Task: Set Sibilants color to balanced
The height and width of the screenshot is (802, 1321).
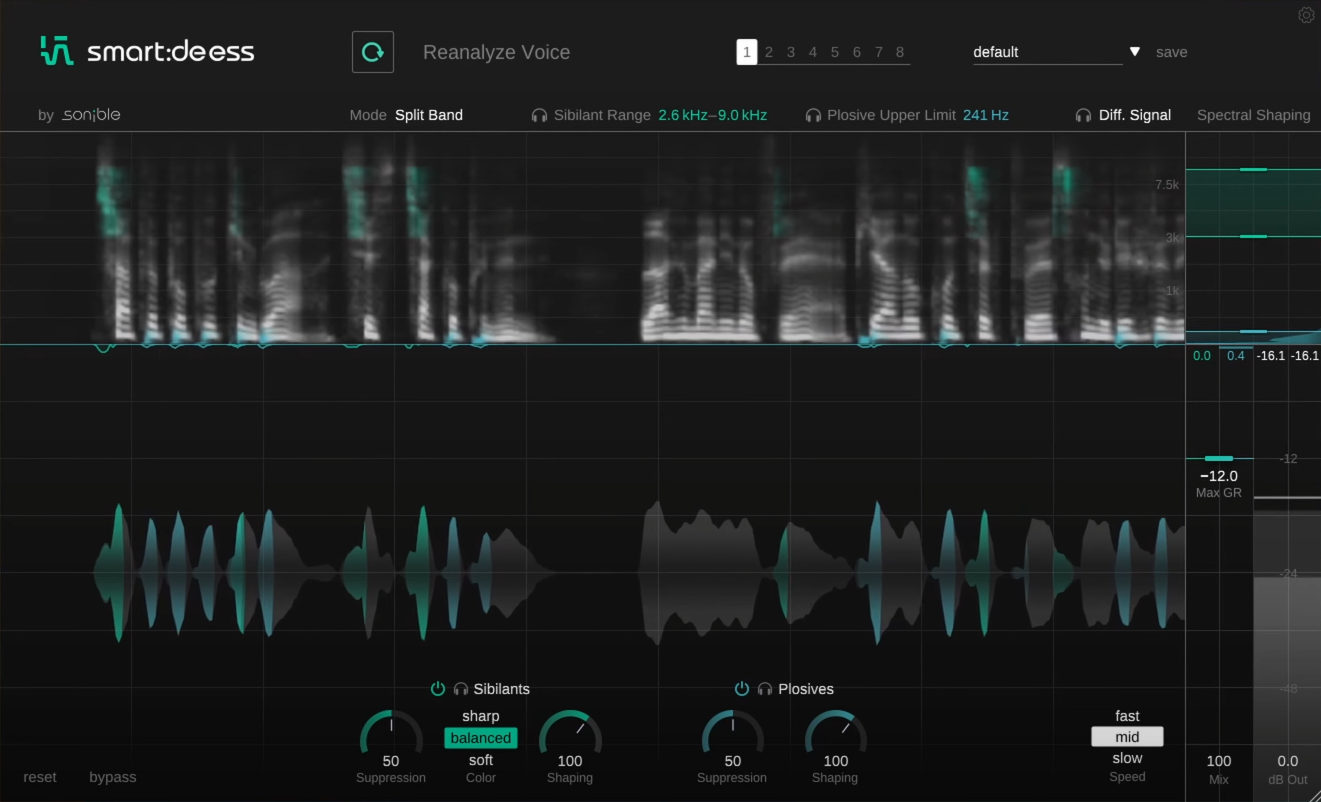Action: coord(481,738)
